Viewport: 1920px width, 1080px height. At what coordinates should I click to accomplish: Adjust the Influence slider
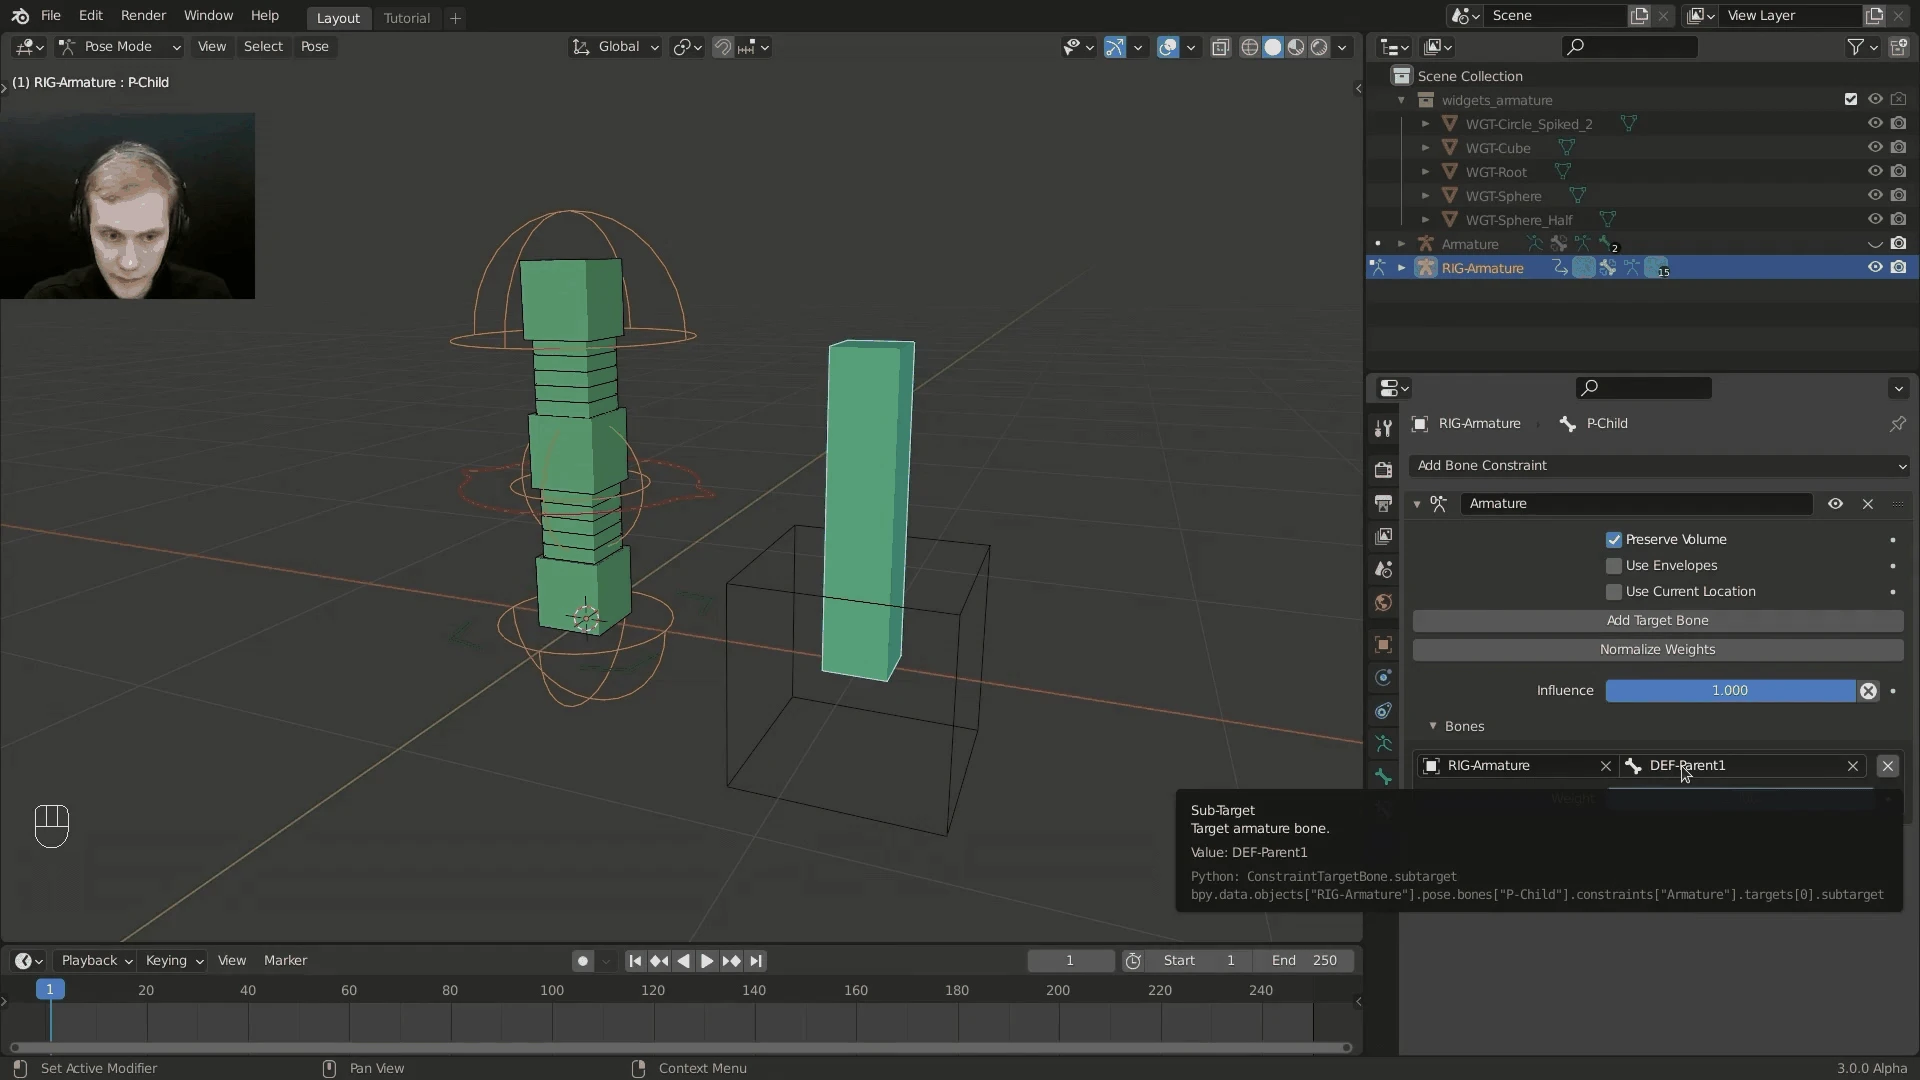(1730, 691)
